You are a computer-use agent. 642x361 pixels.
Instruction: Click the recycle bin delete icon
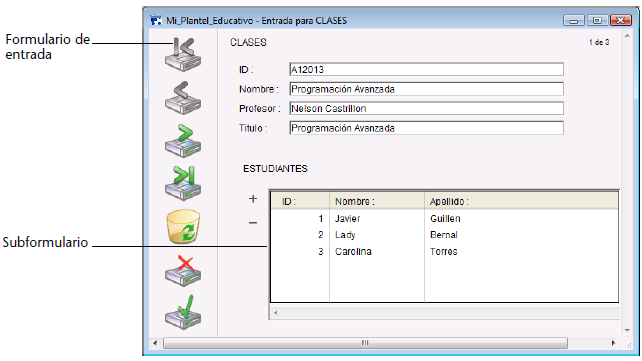click(x=183, y=226)
